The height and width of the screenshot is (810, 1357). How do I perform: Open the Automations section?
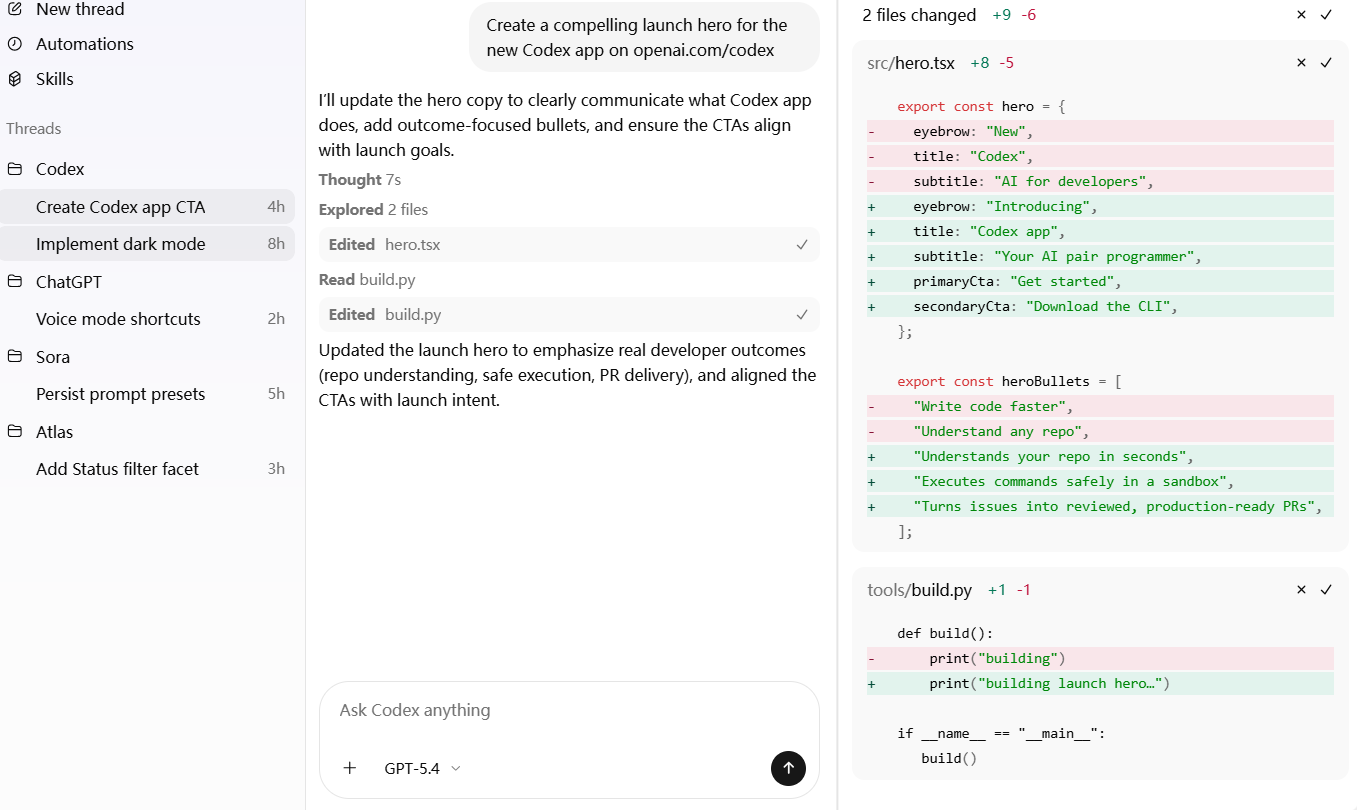point(84,44)
